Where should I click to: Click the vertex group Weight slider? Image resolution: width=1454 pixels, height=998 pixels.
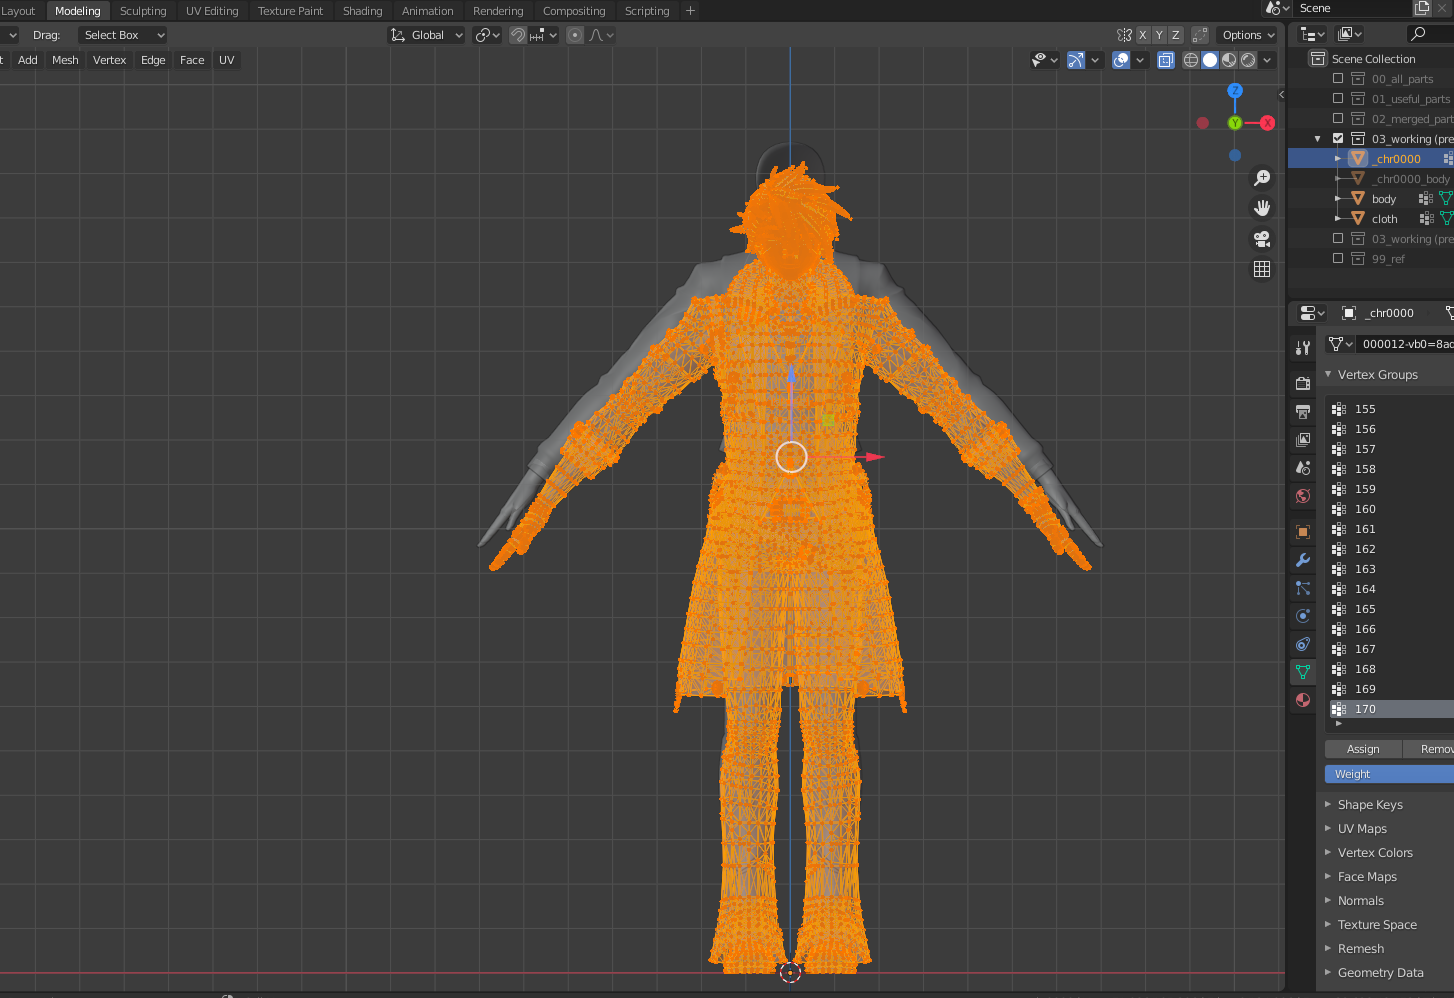(1388, 774)
